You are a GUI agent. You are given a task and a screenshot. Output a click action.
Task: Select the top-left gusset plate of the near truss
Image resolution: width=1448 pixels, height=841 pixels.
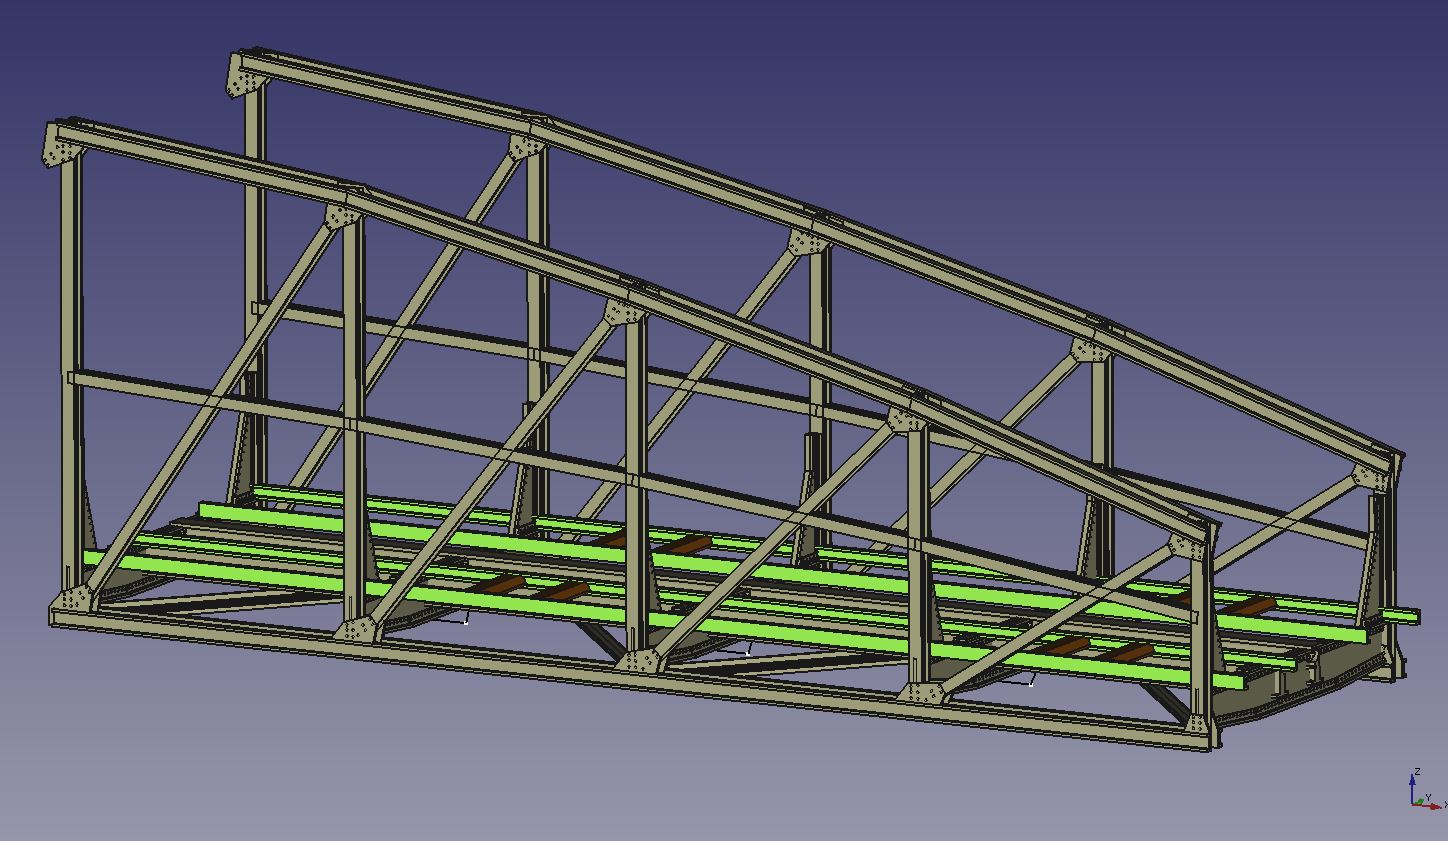click(x=60, y=151)
